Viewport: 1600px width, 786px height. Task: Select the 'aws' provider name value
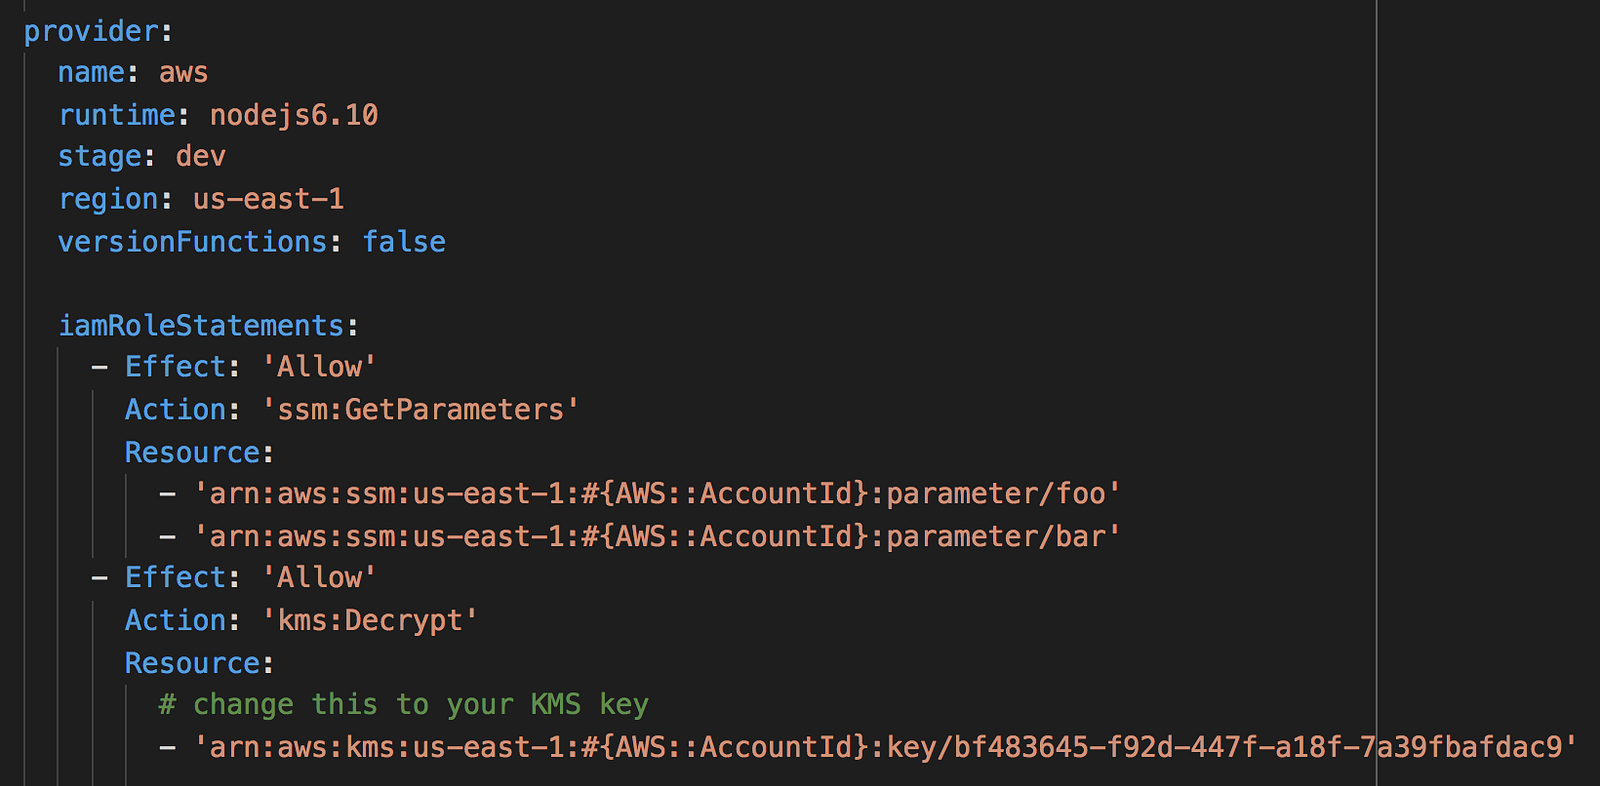coord(183,73)
